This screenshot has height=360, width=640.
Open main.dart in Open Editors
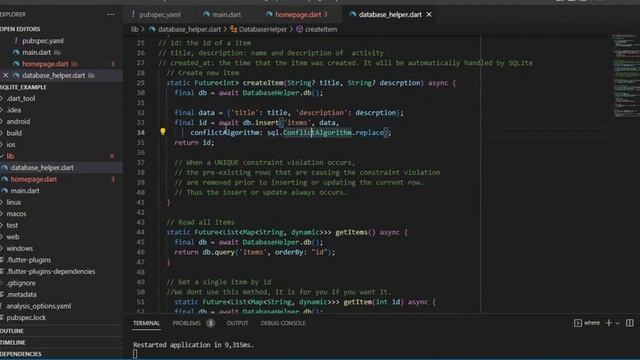coord(37,52)
